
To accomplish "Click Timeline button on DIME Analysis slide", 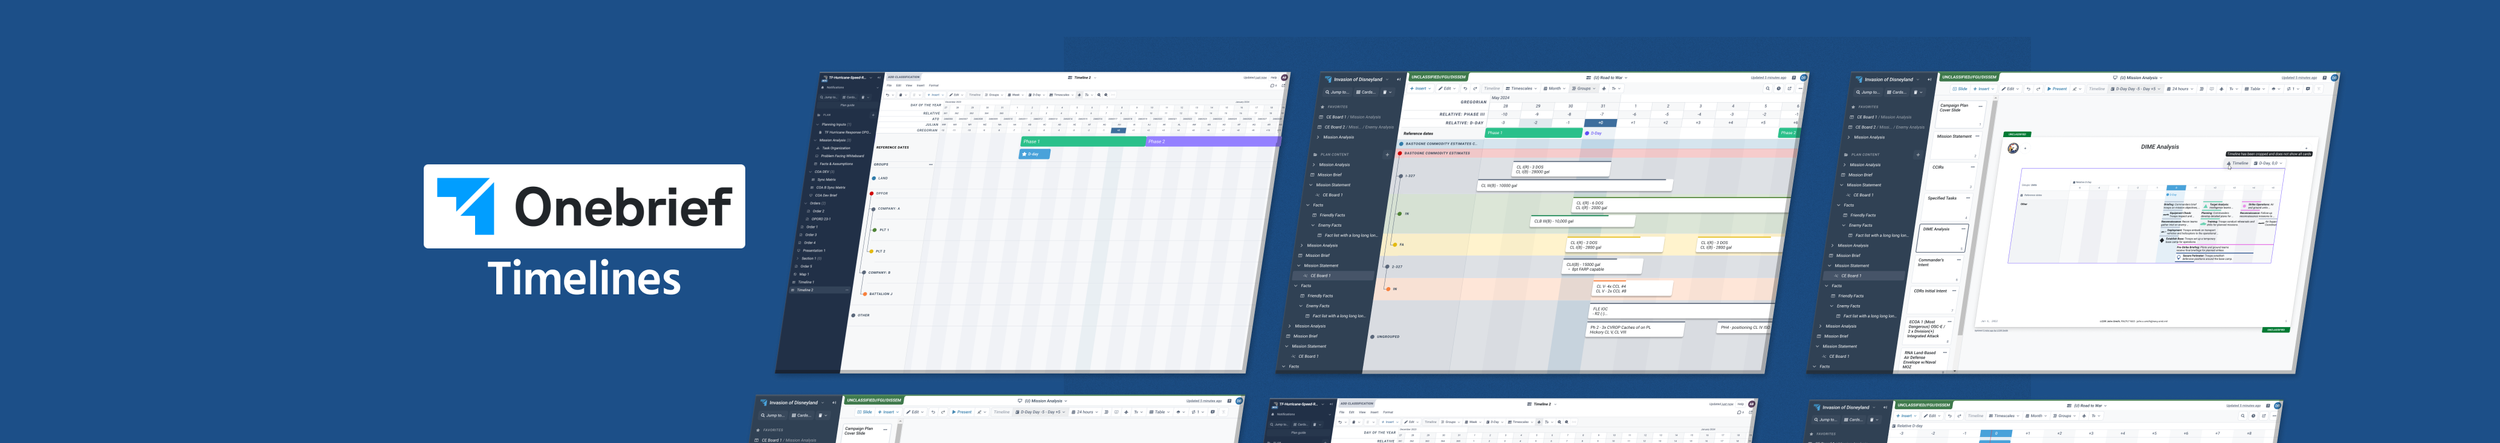I will point(2238,163).
